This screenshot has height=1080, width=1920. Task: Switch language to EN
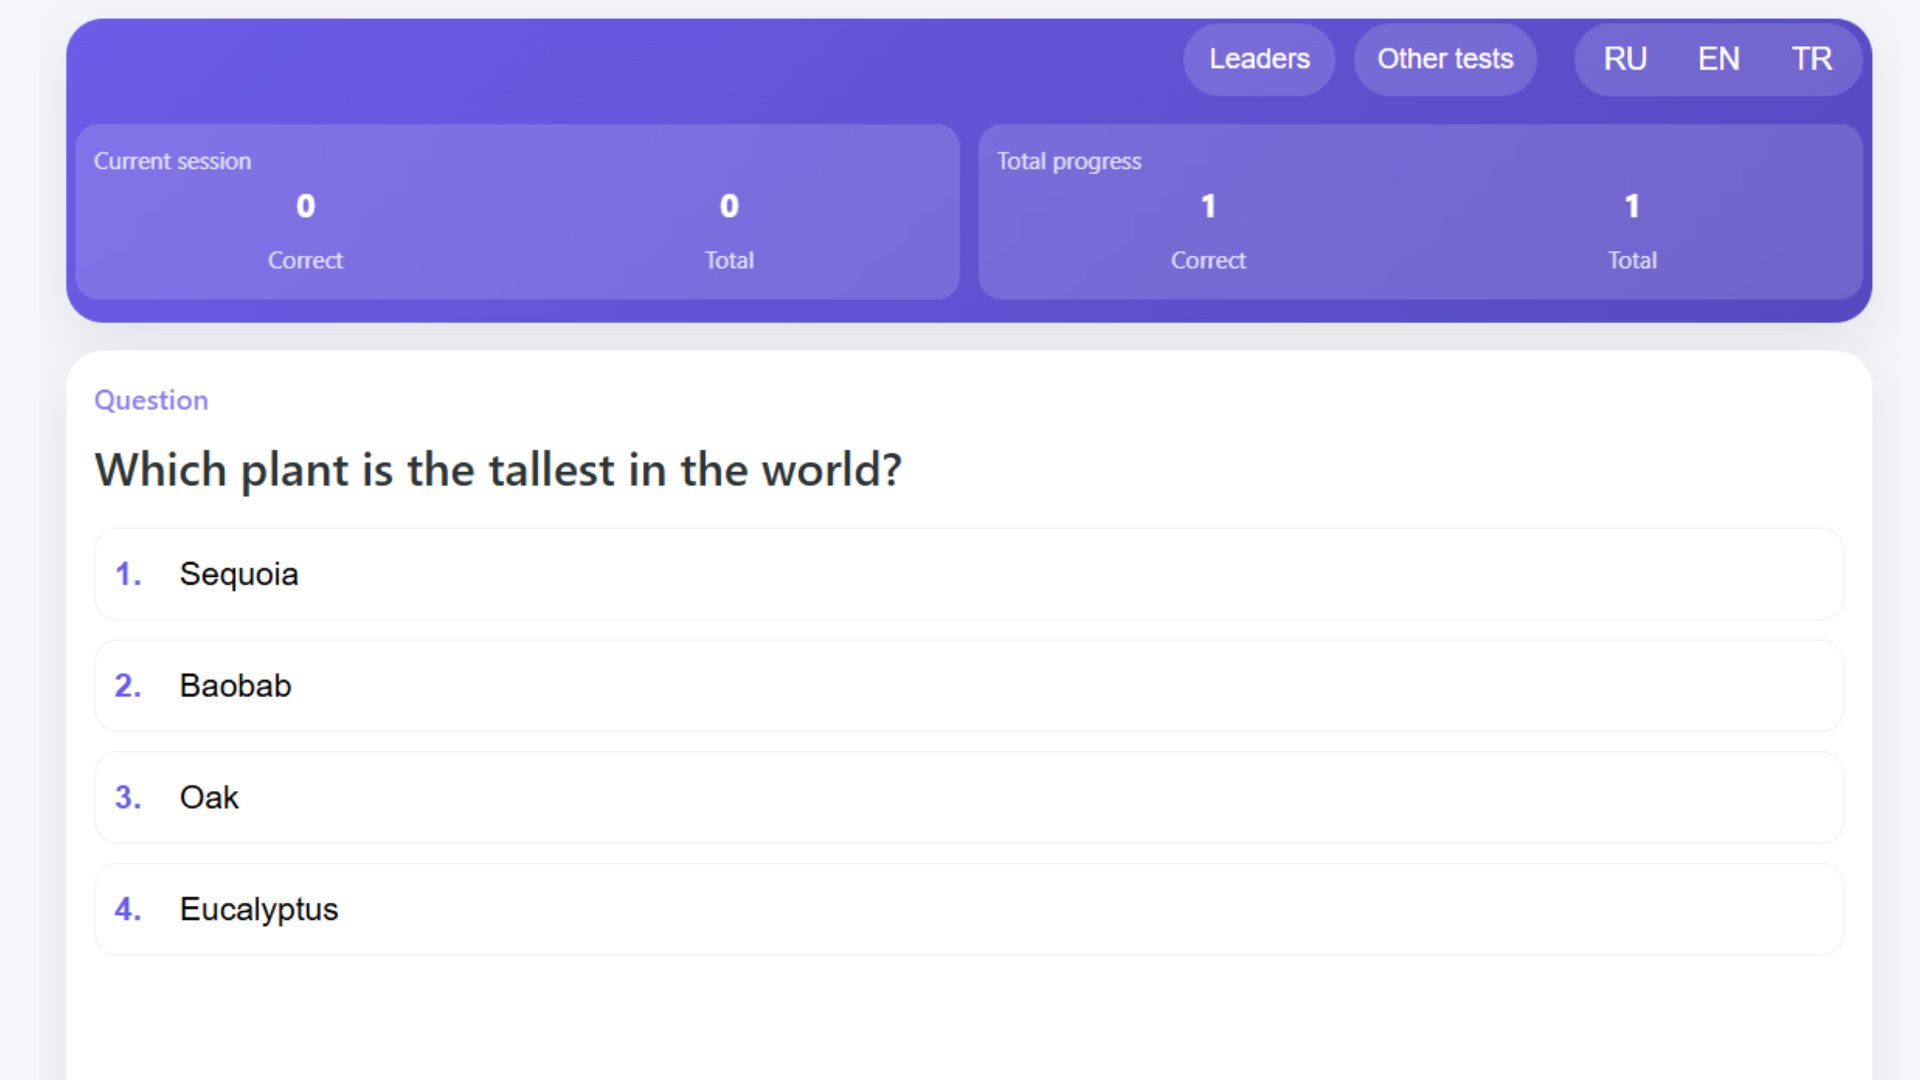[1718, 59]
